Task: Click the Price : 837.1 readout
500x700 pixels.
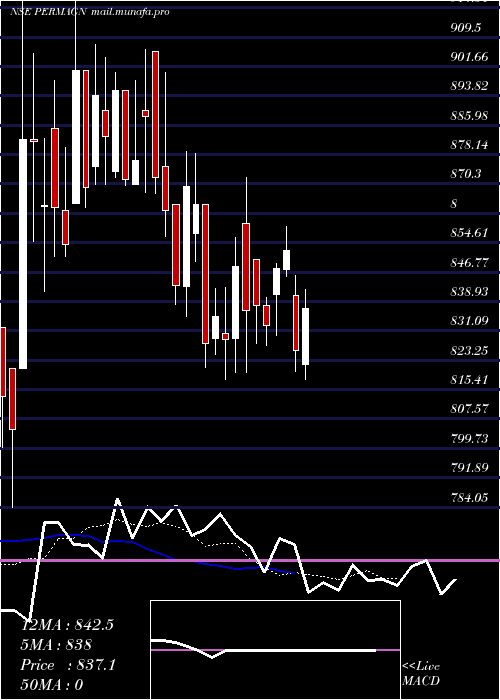Action: pyautogui.click(x=68, y=665)
